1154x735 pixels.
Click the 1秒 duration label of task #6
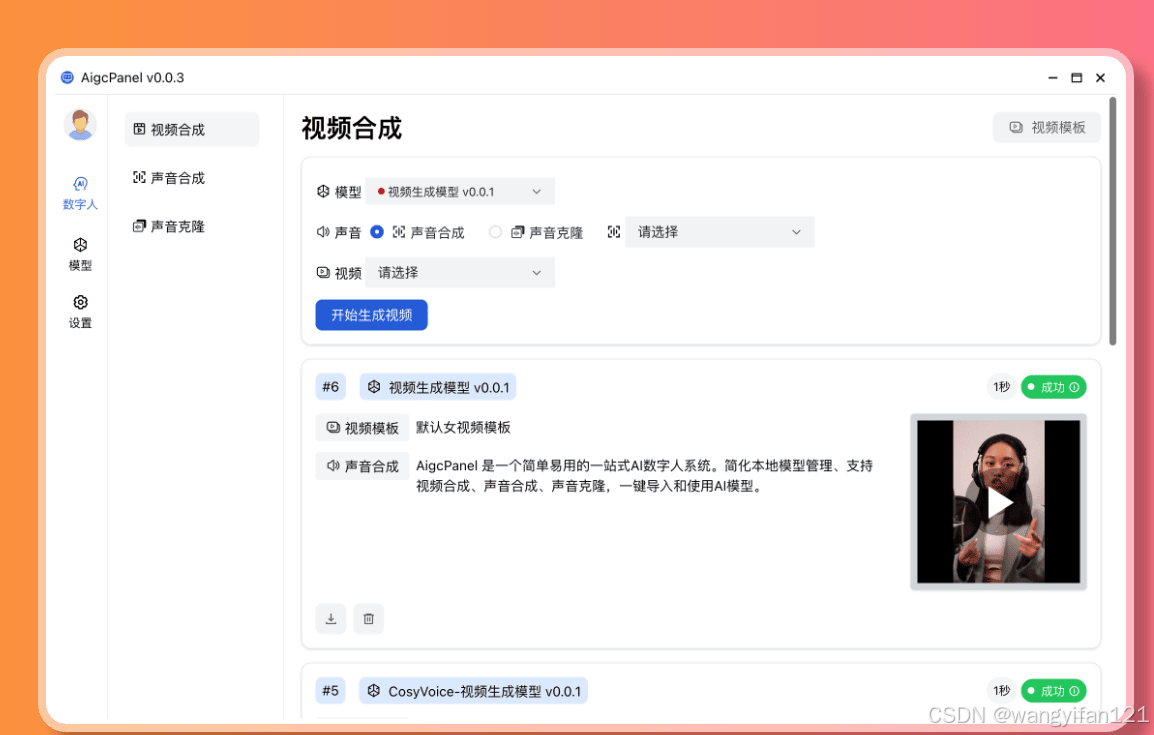click(1001, 387)
